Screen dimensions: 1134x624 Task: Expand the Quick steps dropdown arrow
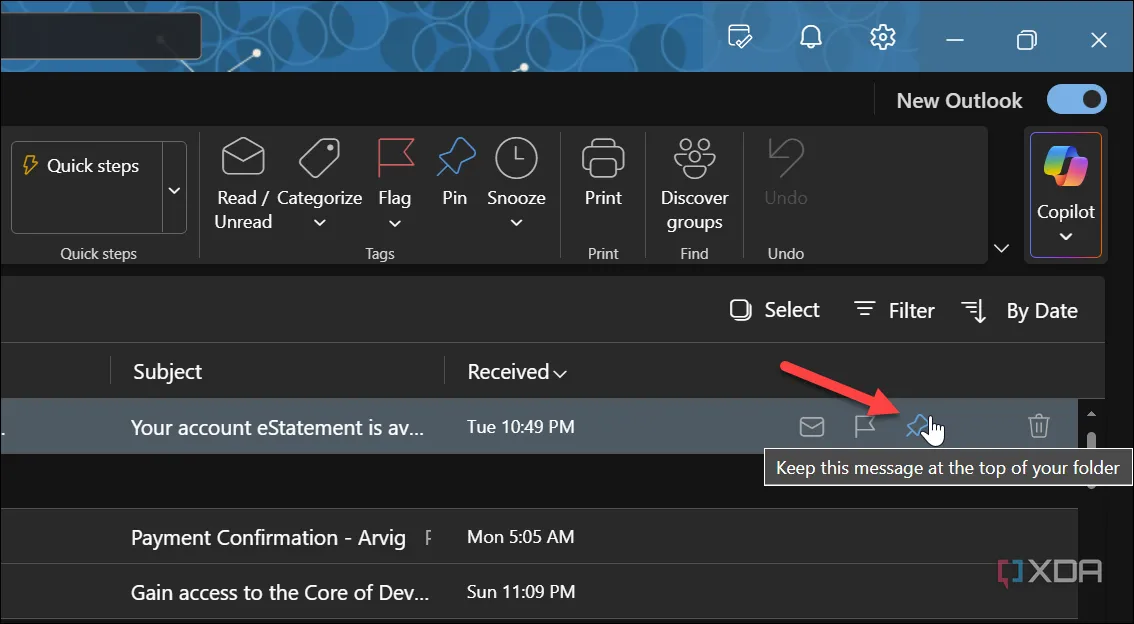tap(174, 190)
